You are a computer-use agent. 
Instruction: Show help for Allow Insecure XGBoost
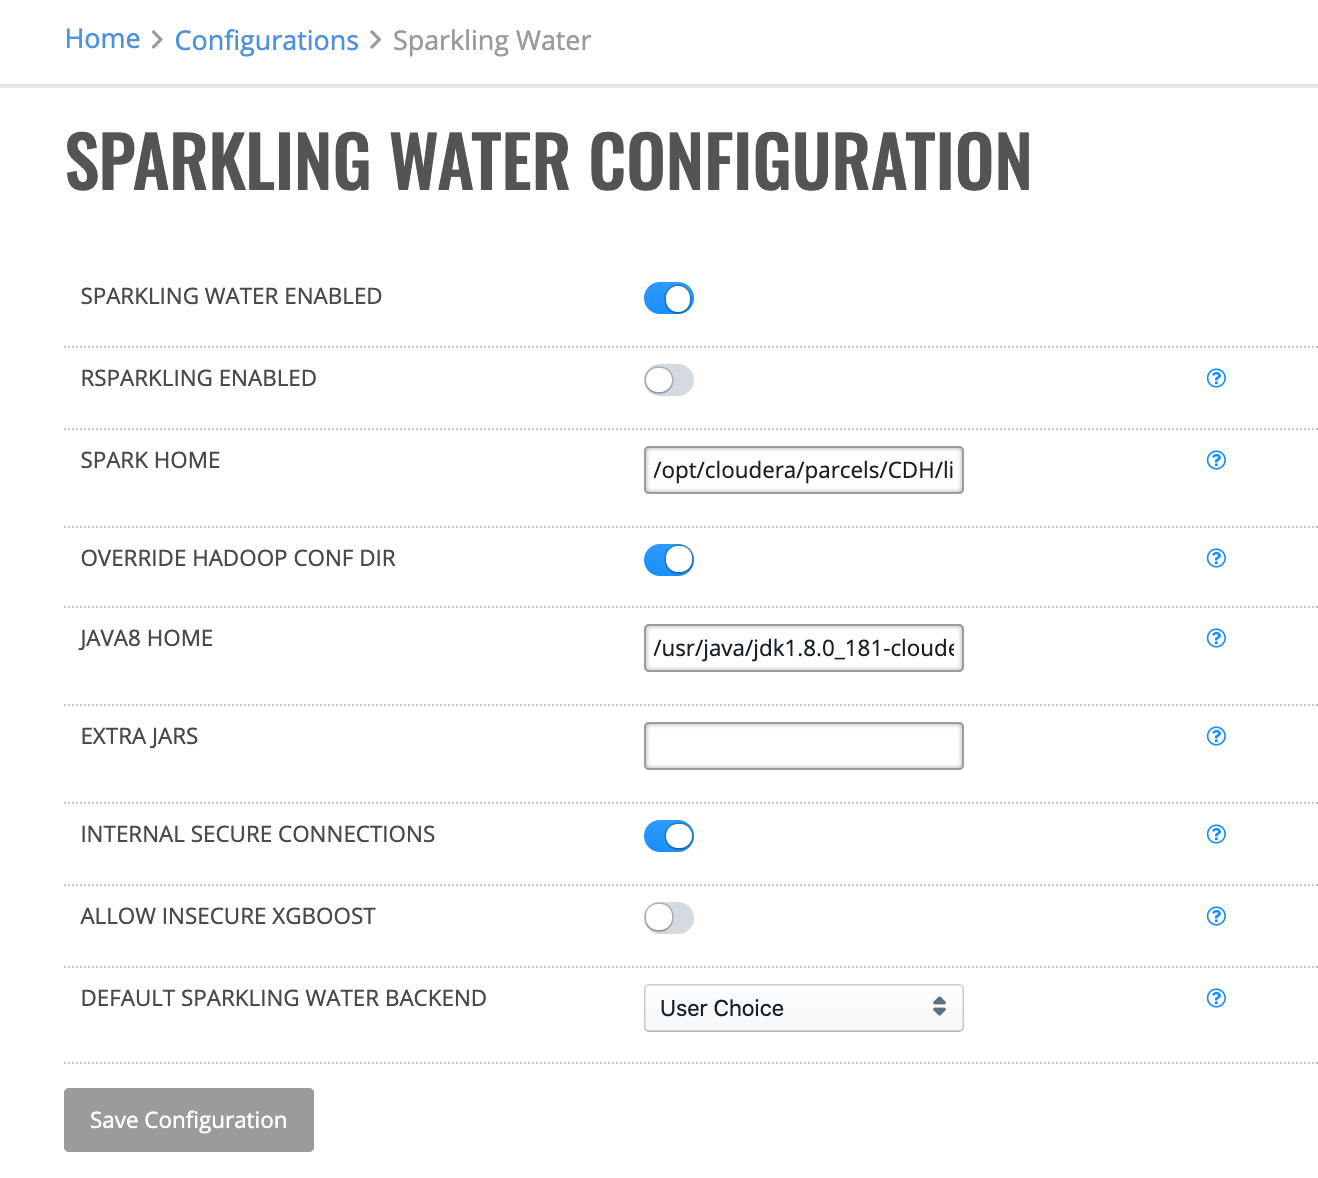pos(1216,916)
